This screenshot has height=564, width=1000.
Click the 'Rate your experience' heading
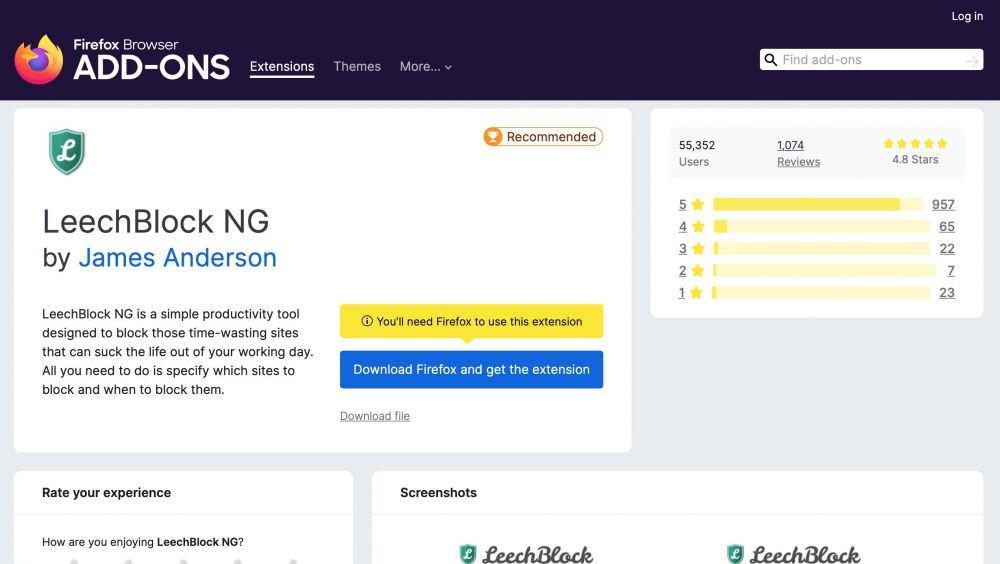point(107,493)
